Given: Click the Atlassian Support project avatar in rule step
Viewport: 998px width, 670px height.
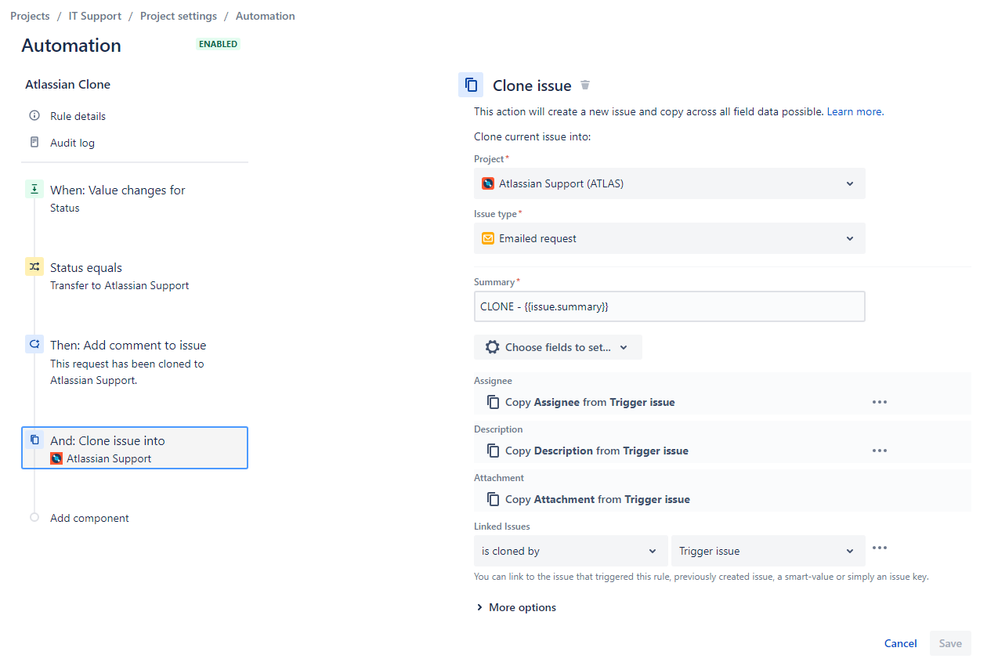Looking at the screenshot, I should [x=57, y=458].
